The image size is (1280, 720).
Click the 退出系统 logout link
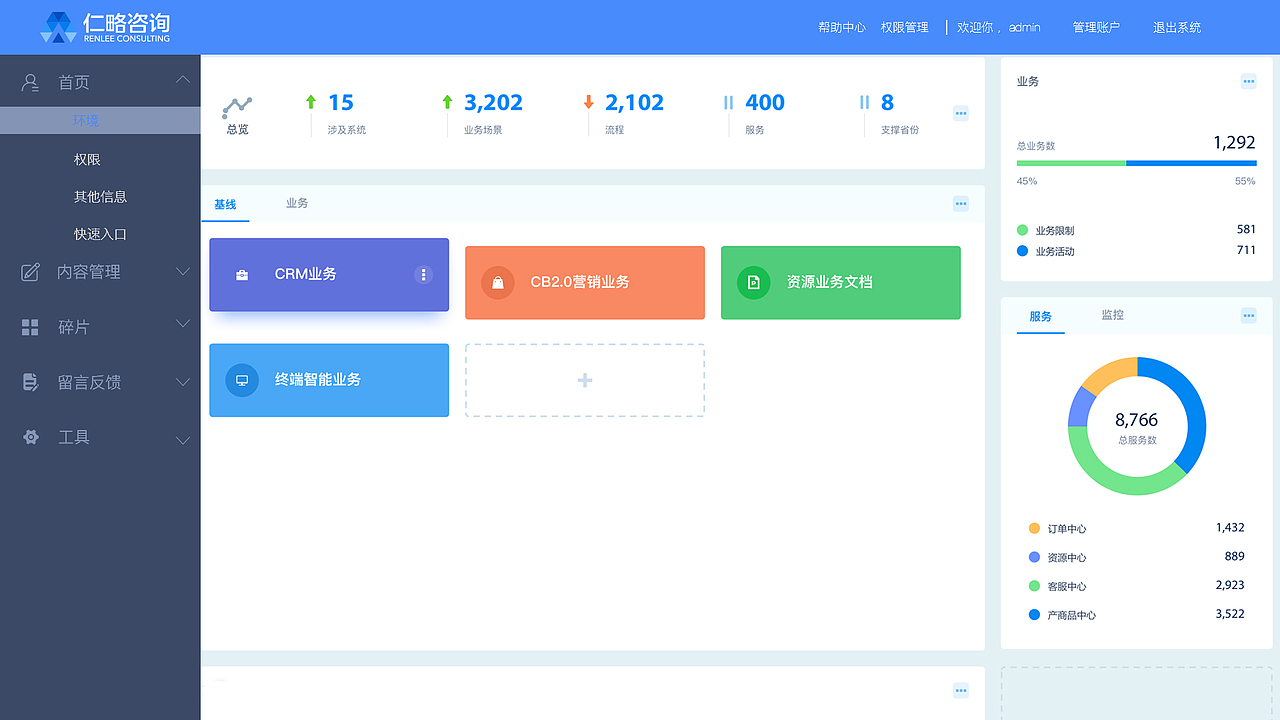(1177, 27)
